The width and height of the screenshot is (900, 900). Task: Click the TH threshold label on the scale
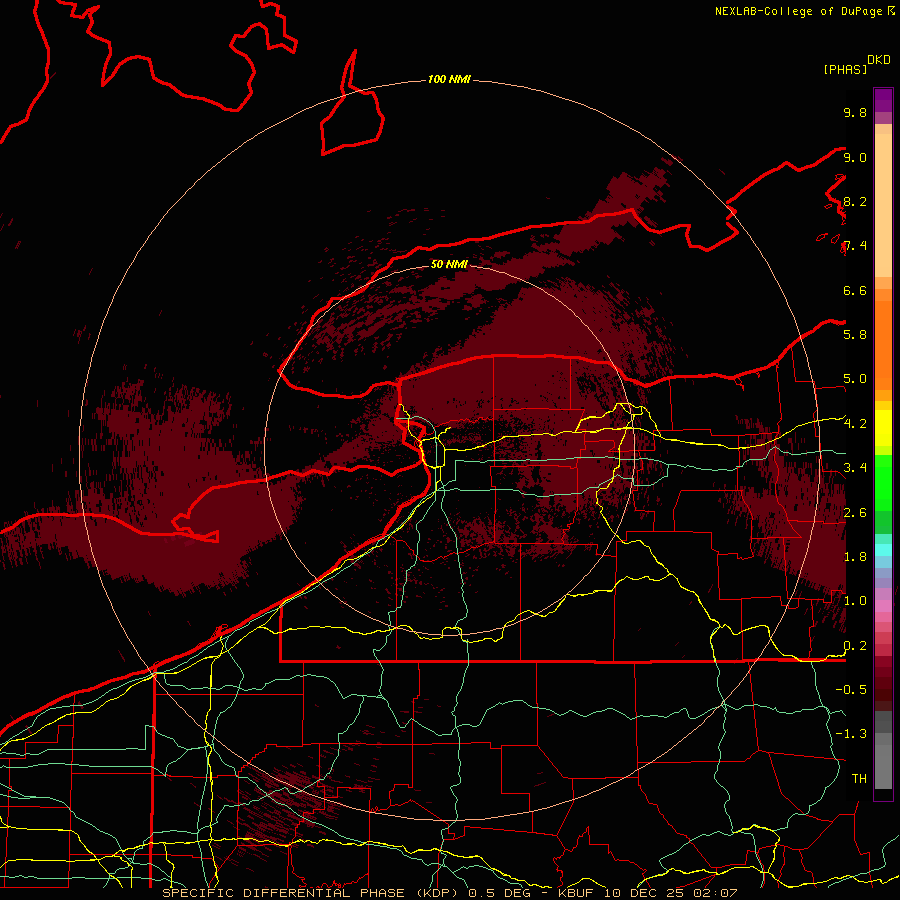(859, 779)
